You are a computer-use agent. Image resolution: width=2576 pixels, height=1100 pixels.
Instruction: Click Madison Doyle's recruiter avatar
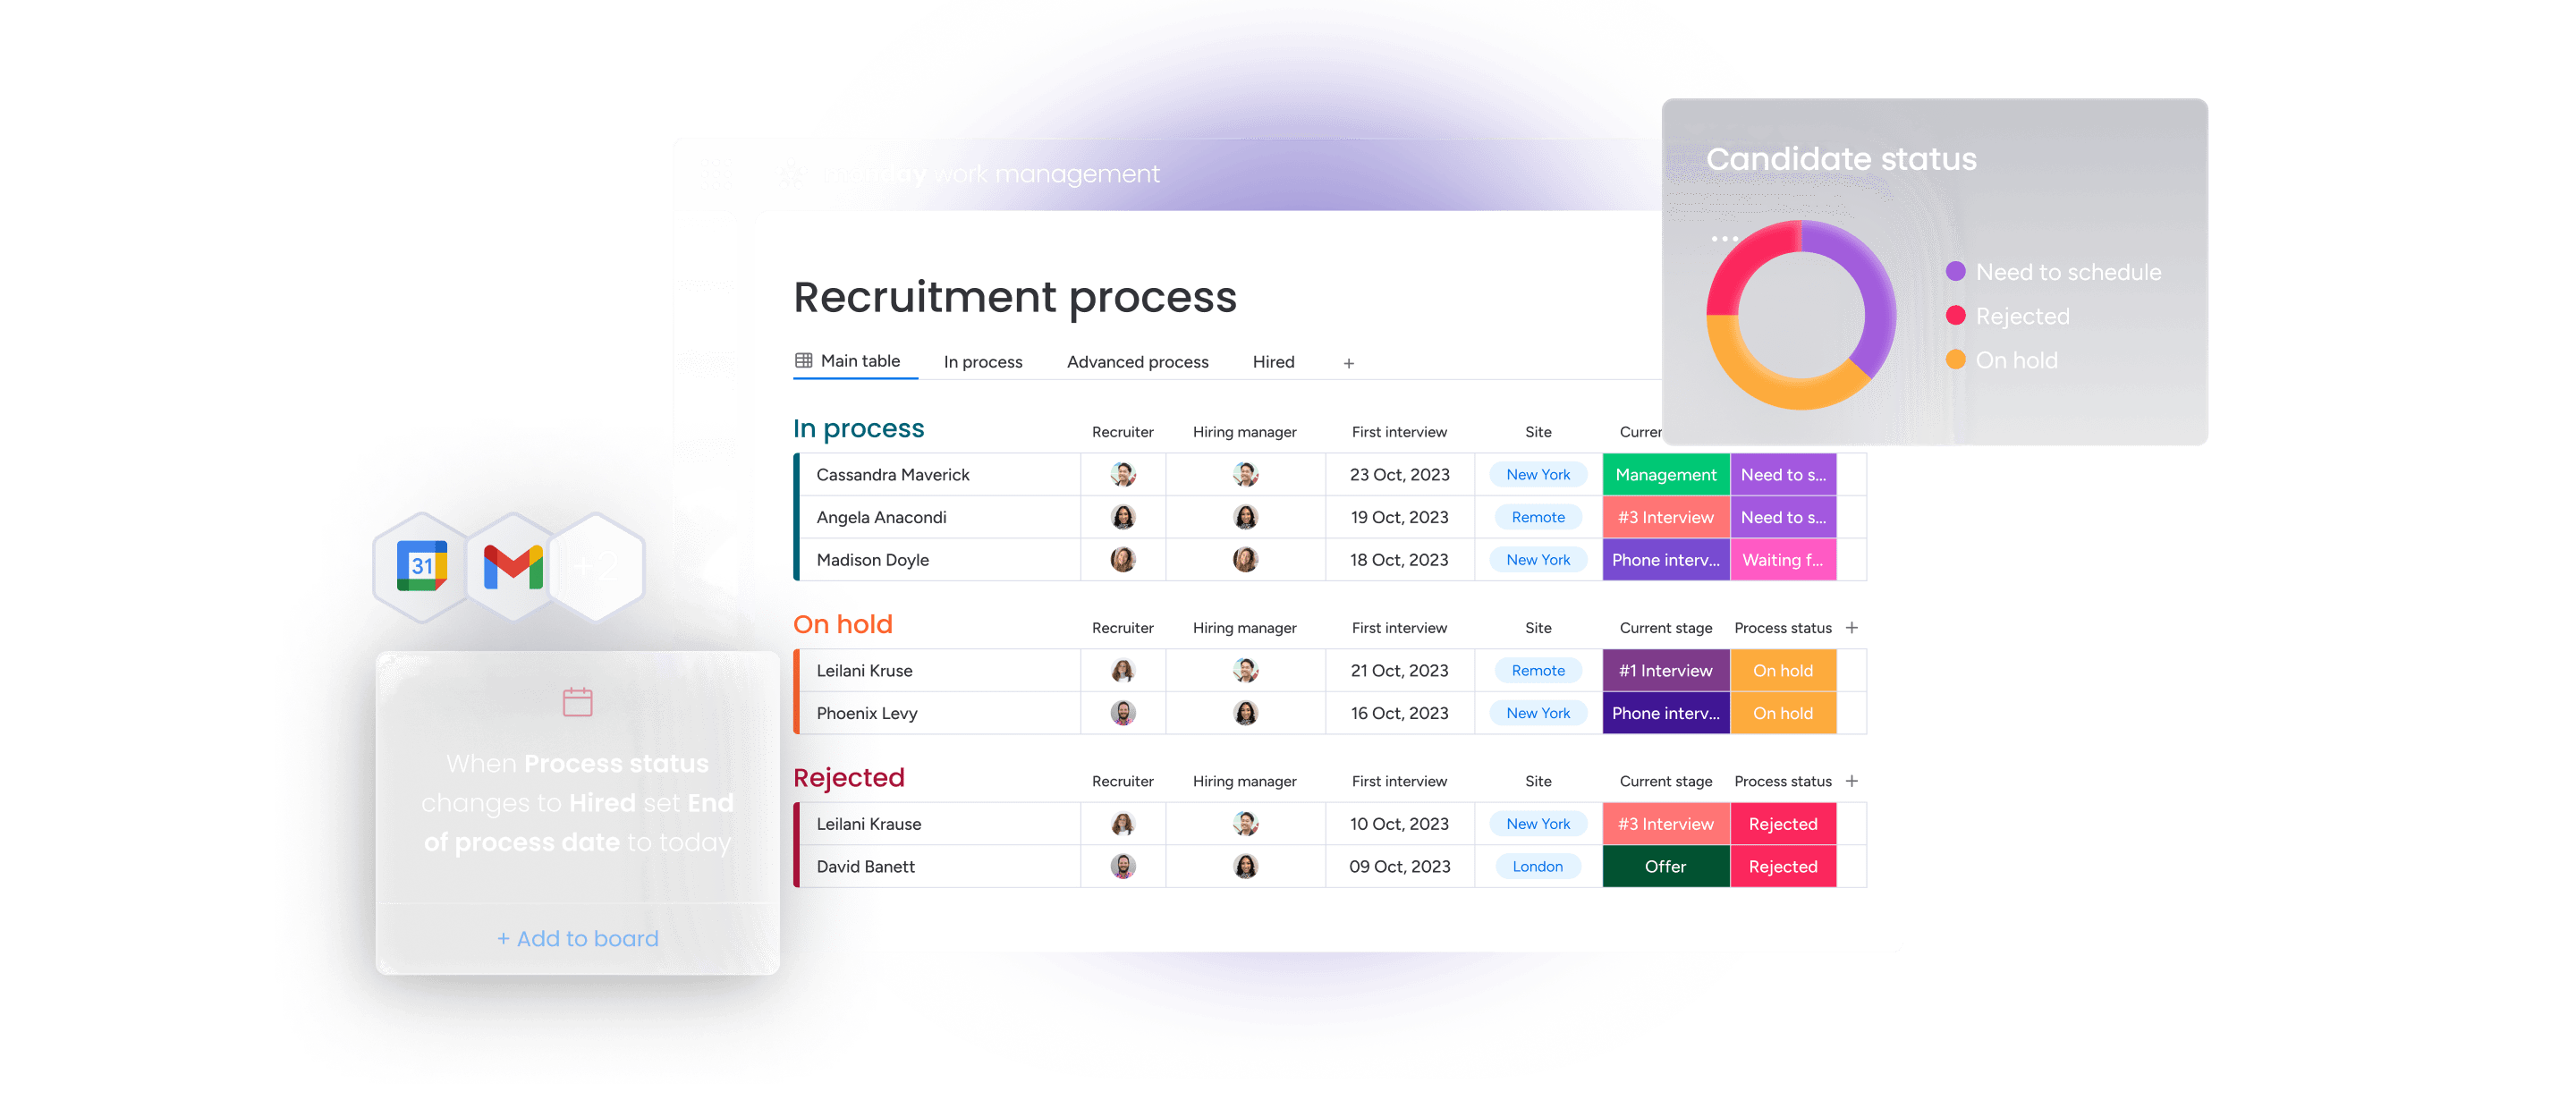(x=1123, y=560)
